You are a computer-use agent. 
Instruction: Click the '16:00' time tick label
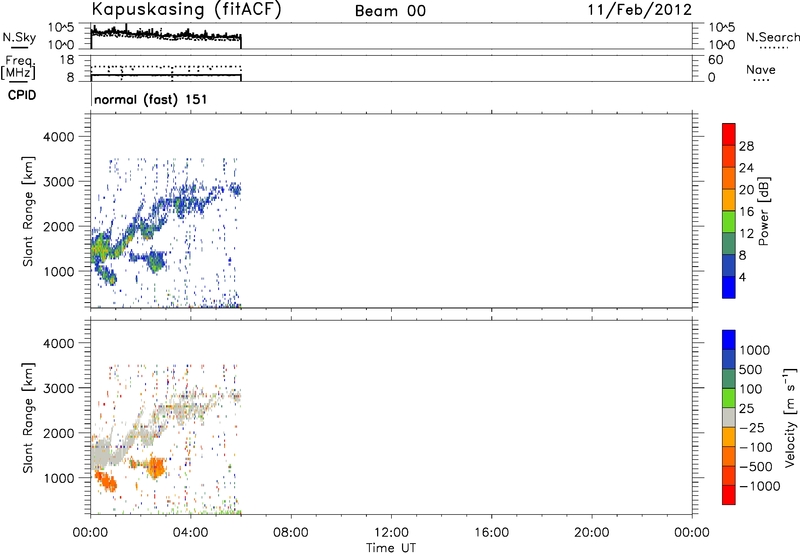(491, 533)
